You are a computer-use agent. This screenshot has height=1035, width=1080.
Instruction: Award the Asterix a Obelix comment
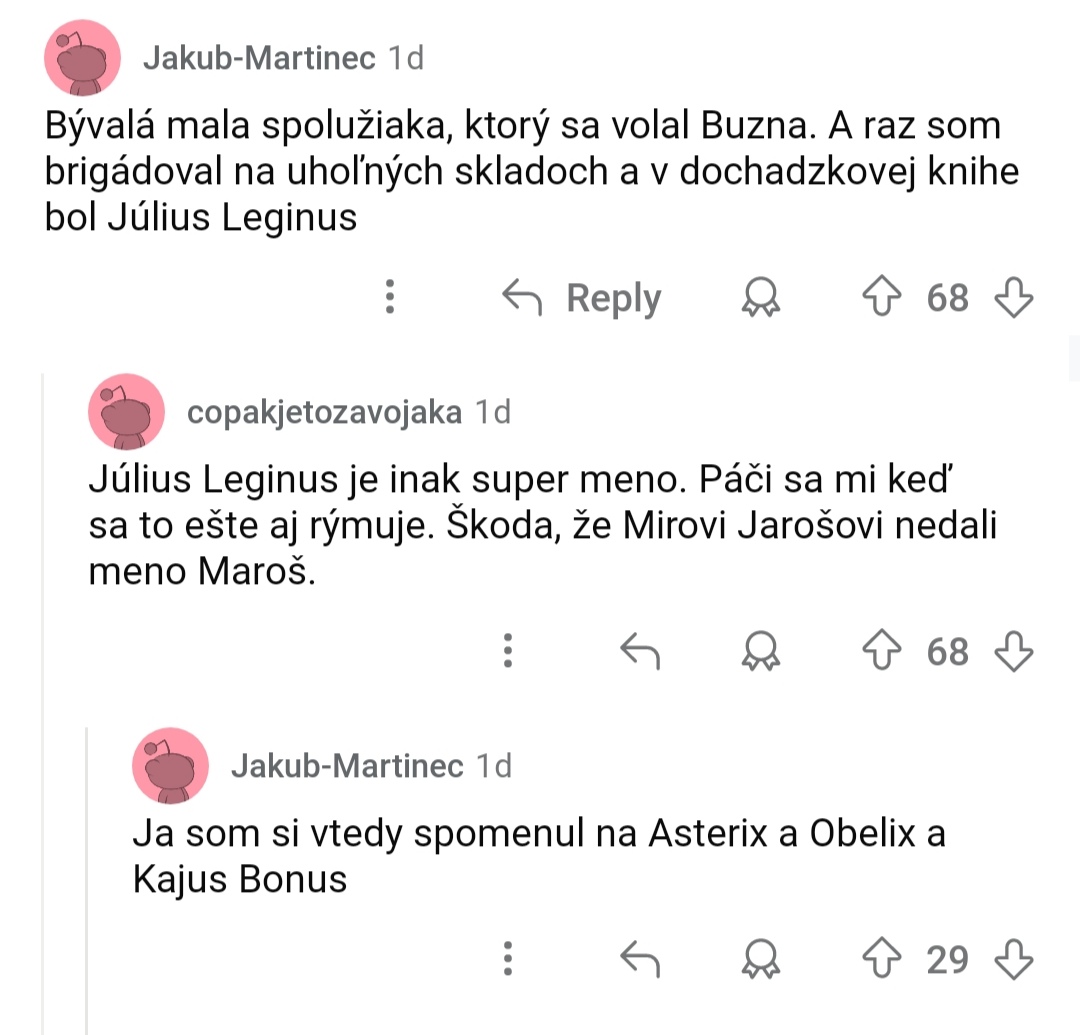761,960
